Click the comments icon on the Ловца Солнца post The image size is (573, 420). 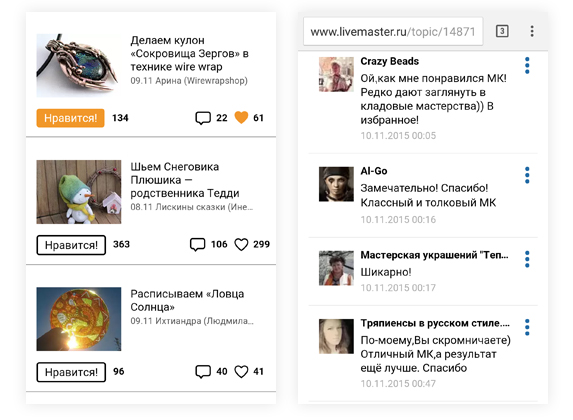click(x=203, y=372)
